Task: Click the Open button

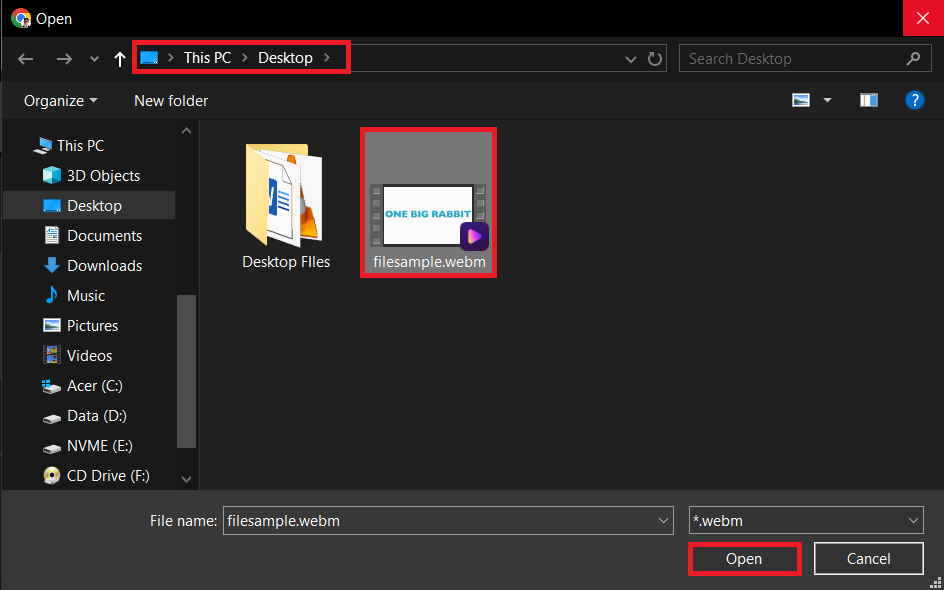Action: click(744, 559)
